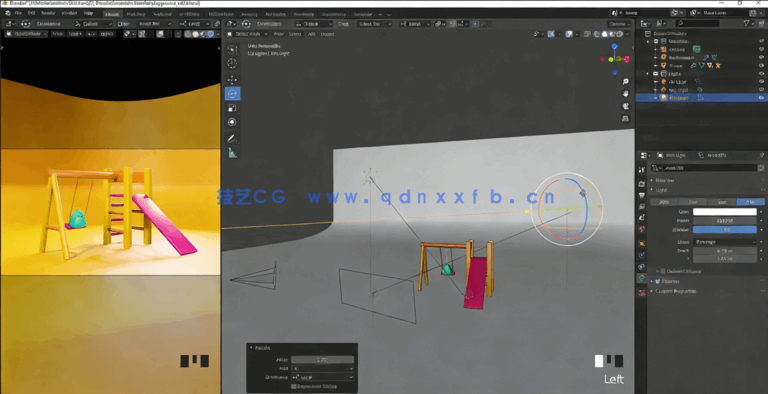This screenshot has height=394, width=768.
Task: Open the Orientation dropdown in operator panel
Action: point(322,377)
